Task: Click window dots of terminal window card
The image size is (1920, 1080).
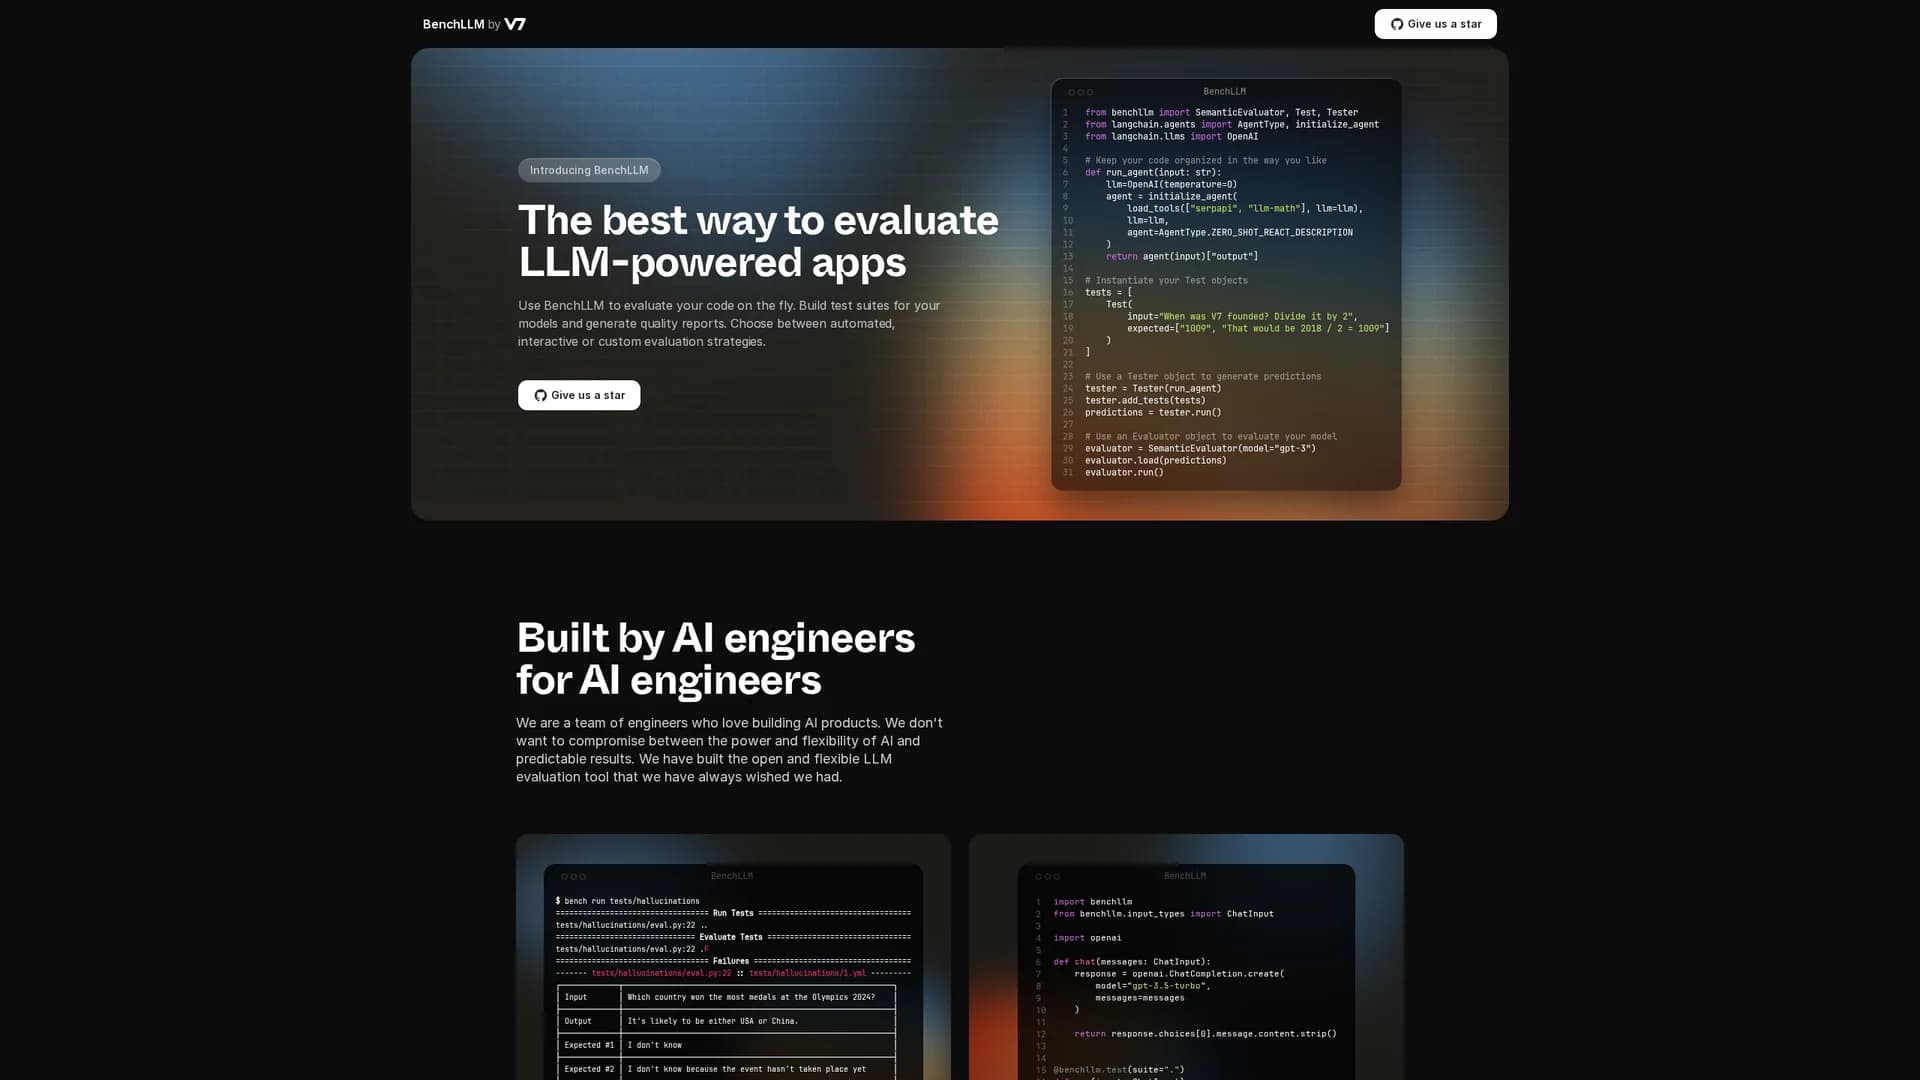Action: tap(573, 877)
